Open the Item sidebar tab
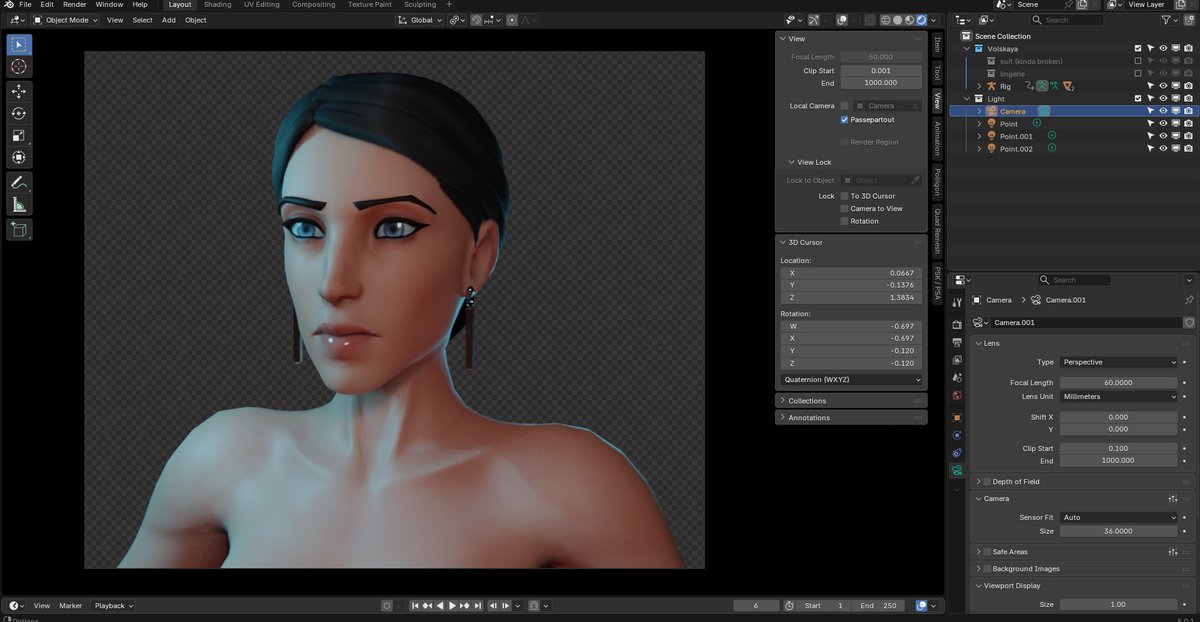The width and height of the screenshot is (1200, 622). (937, 43)
